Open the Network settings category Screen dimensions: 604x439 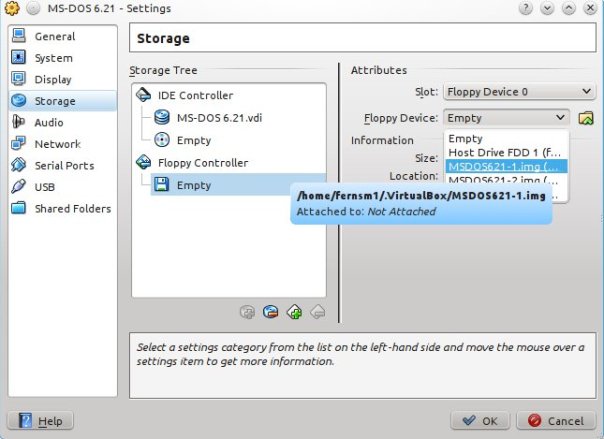coord(62,144)
